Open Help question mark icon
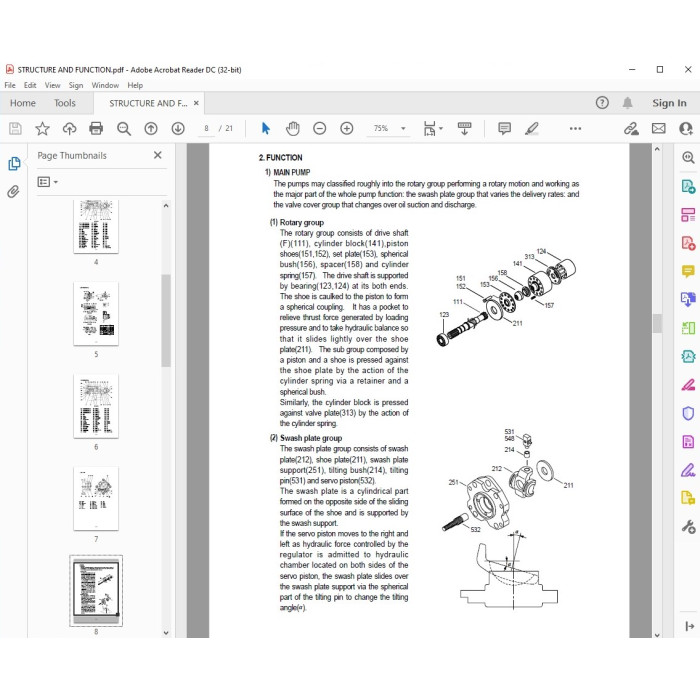The image size is (700, 700). click(x=602, y=103)
